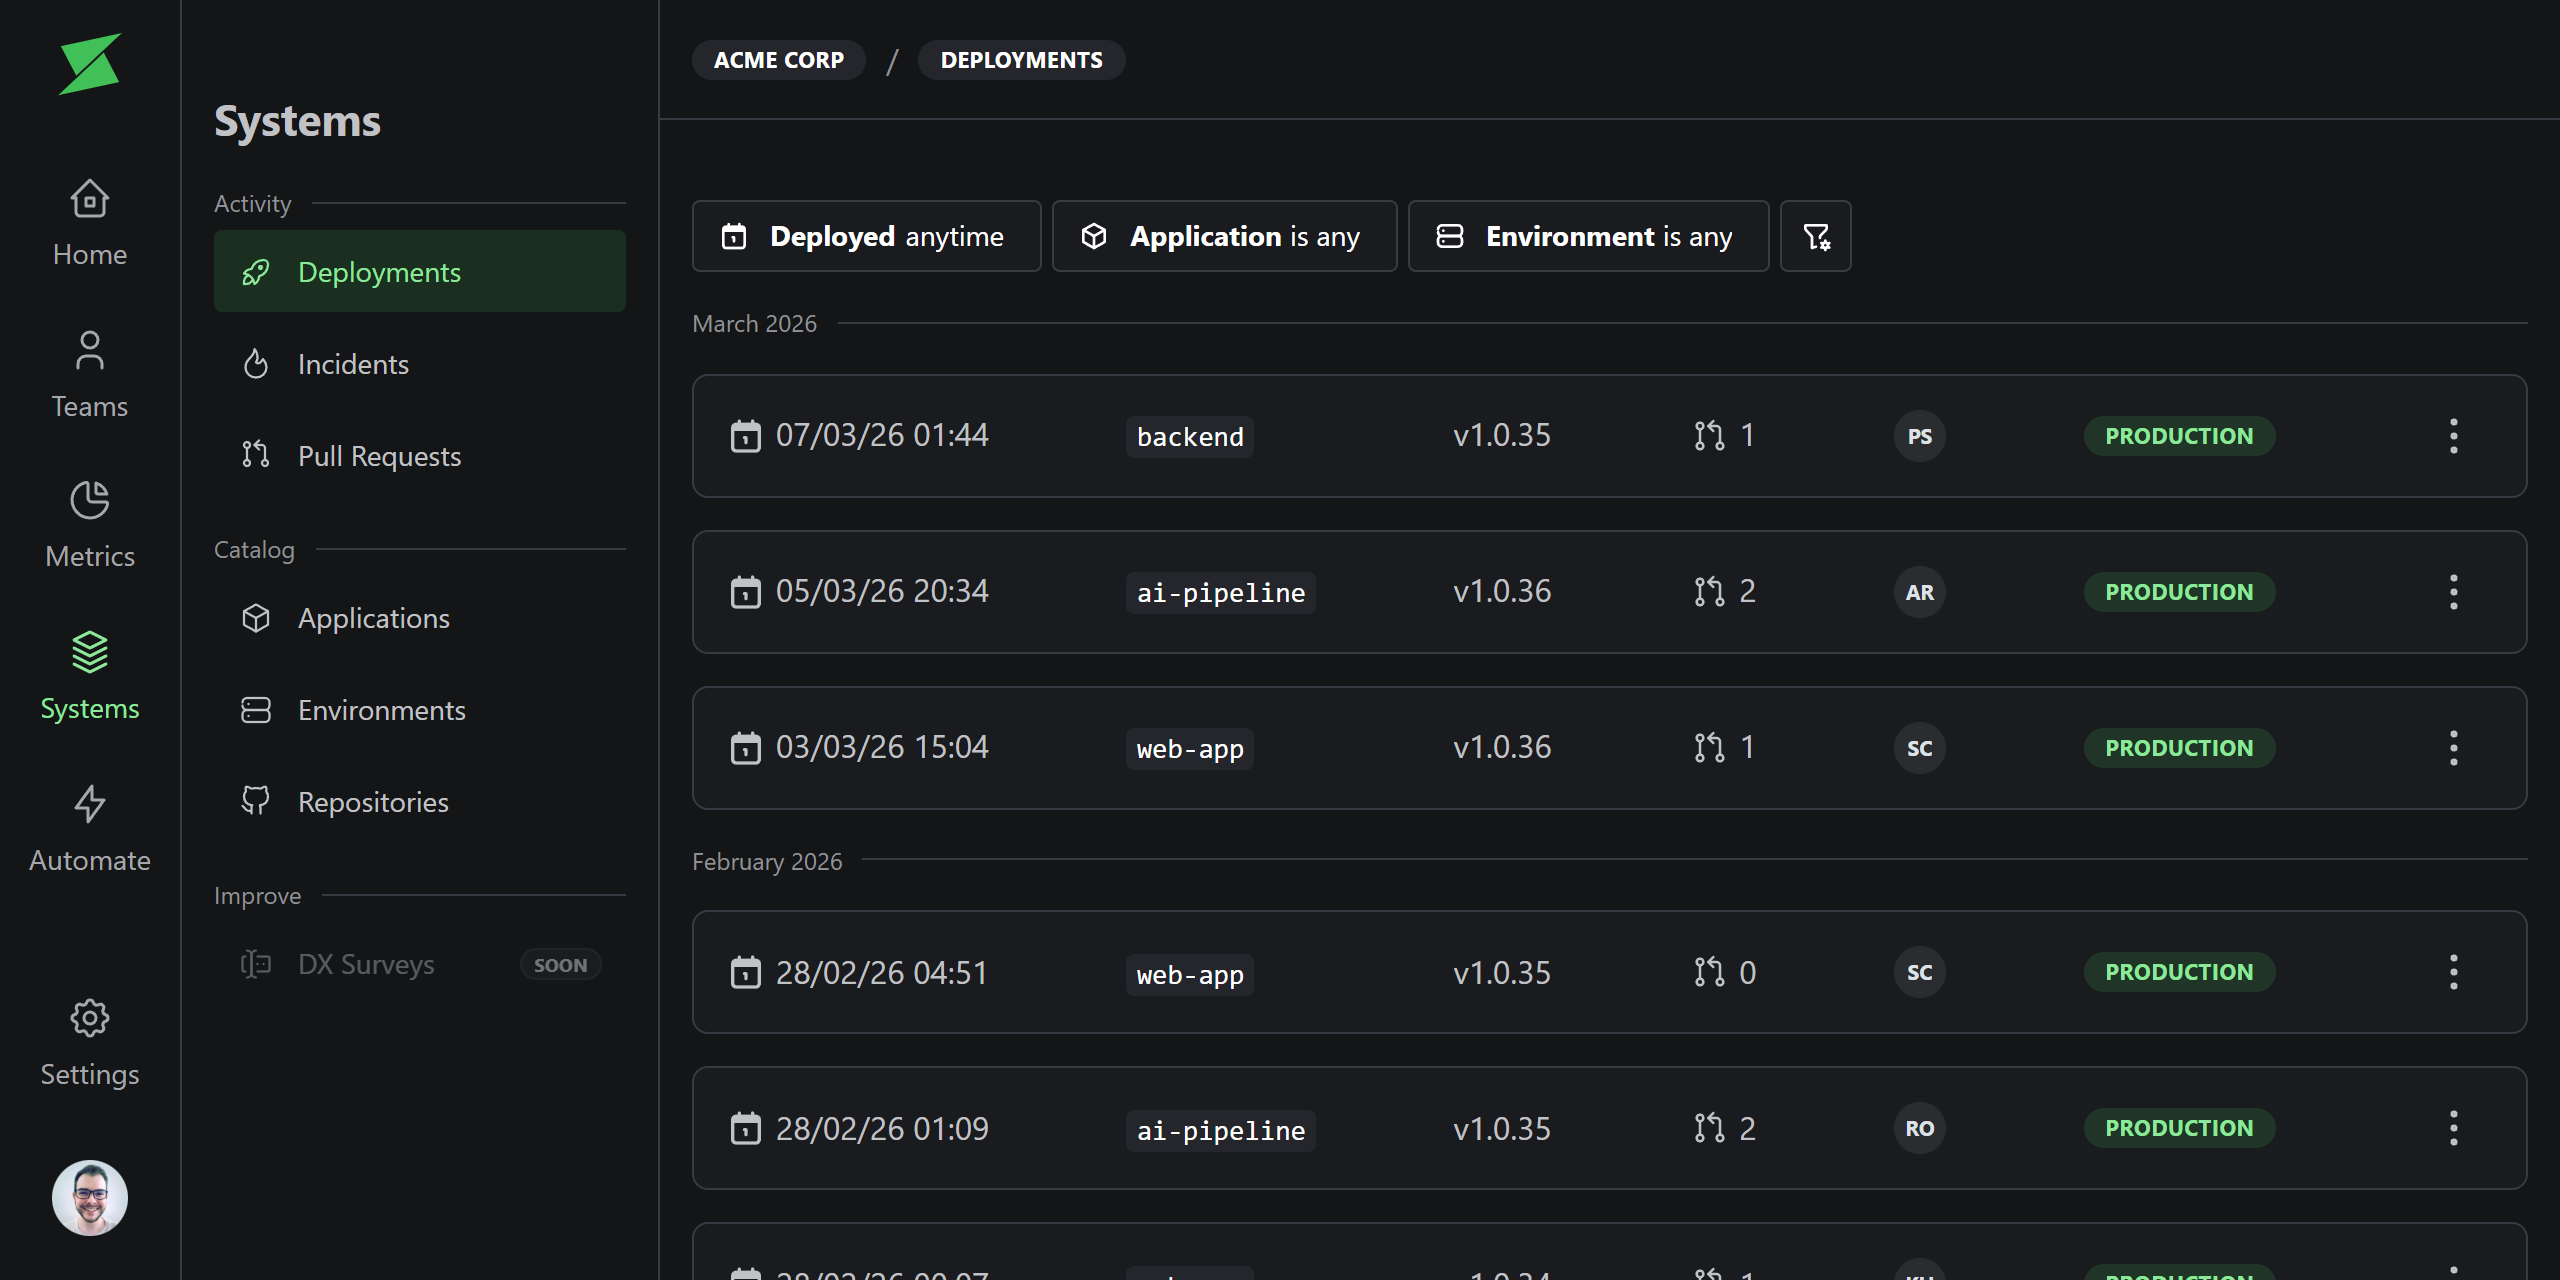Viewport: 2560px width, 1280px height.
Task: Go to Teams section
Action: click(89, 375)
